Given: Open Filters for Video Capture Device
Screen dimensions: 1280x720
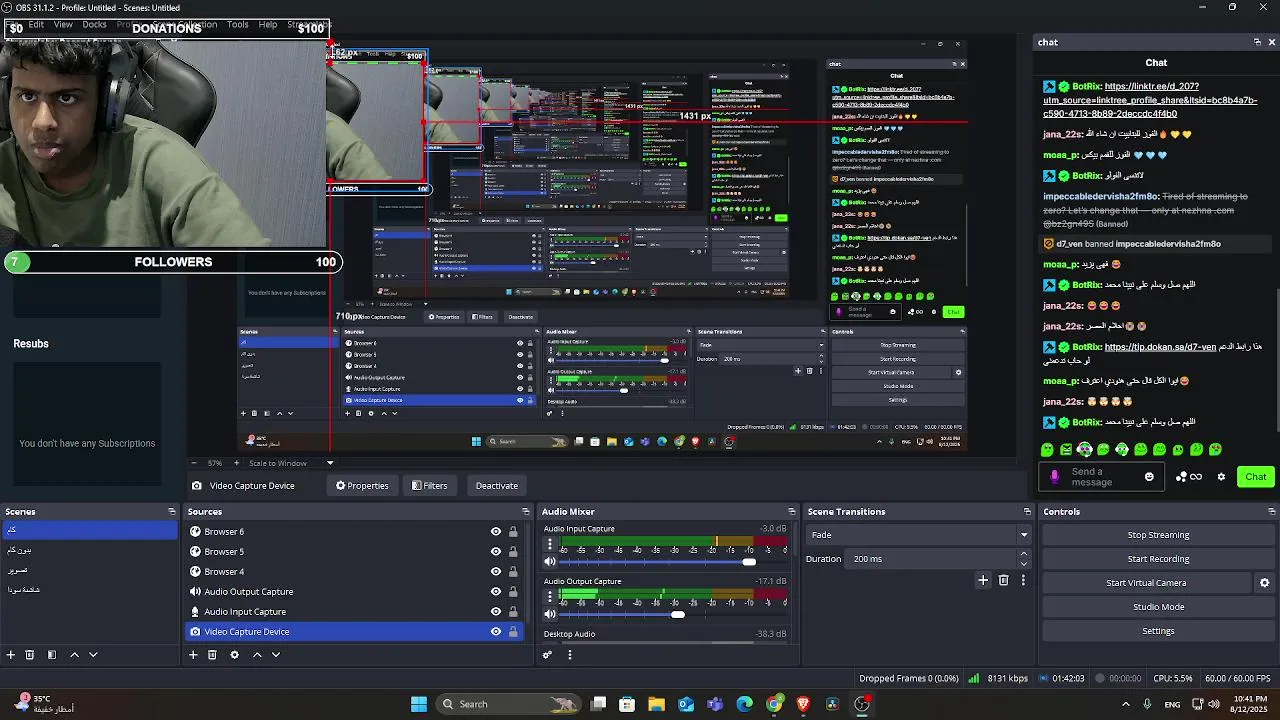Looking at the screenshot, I should (430, 486).
